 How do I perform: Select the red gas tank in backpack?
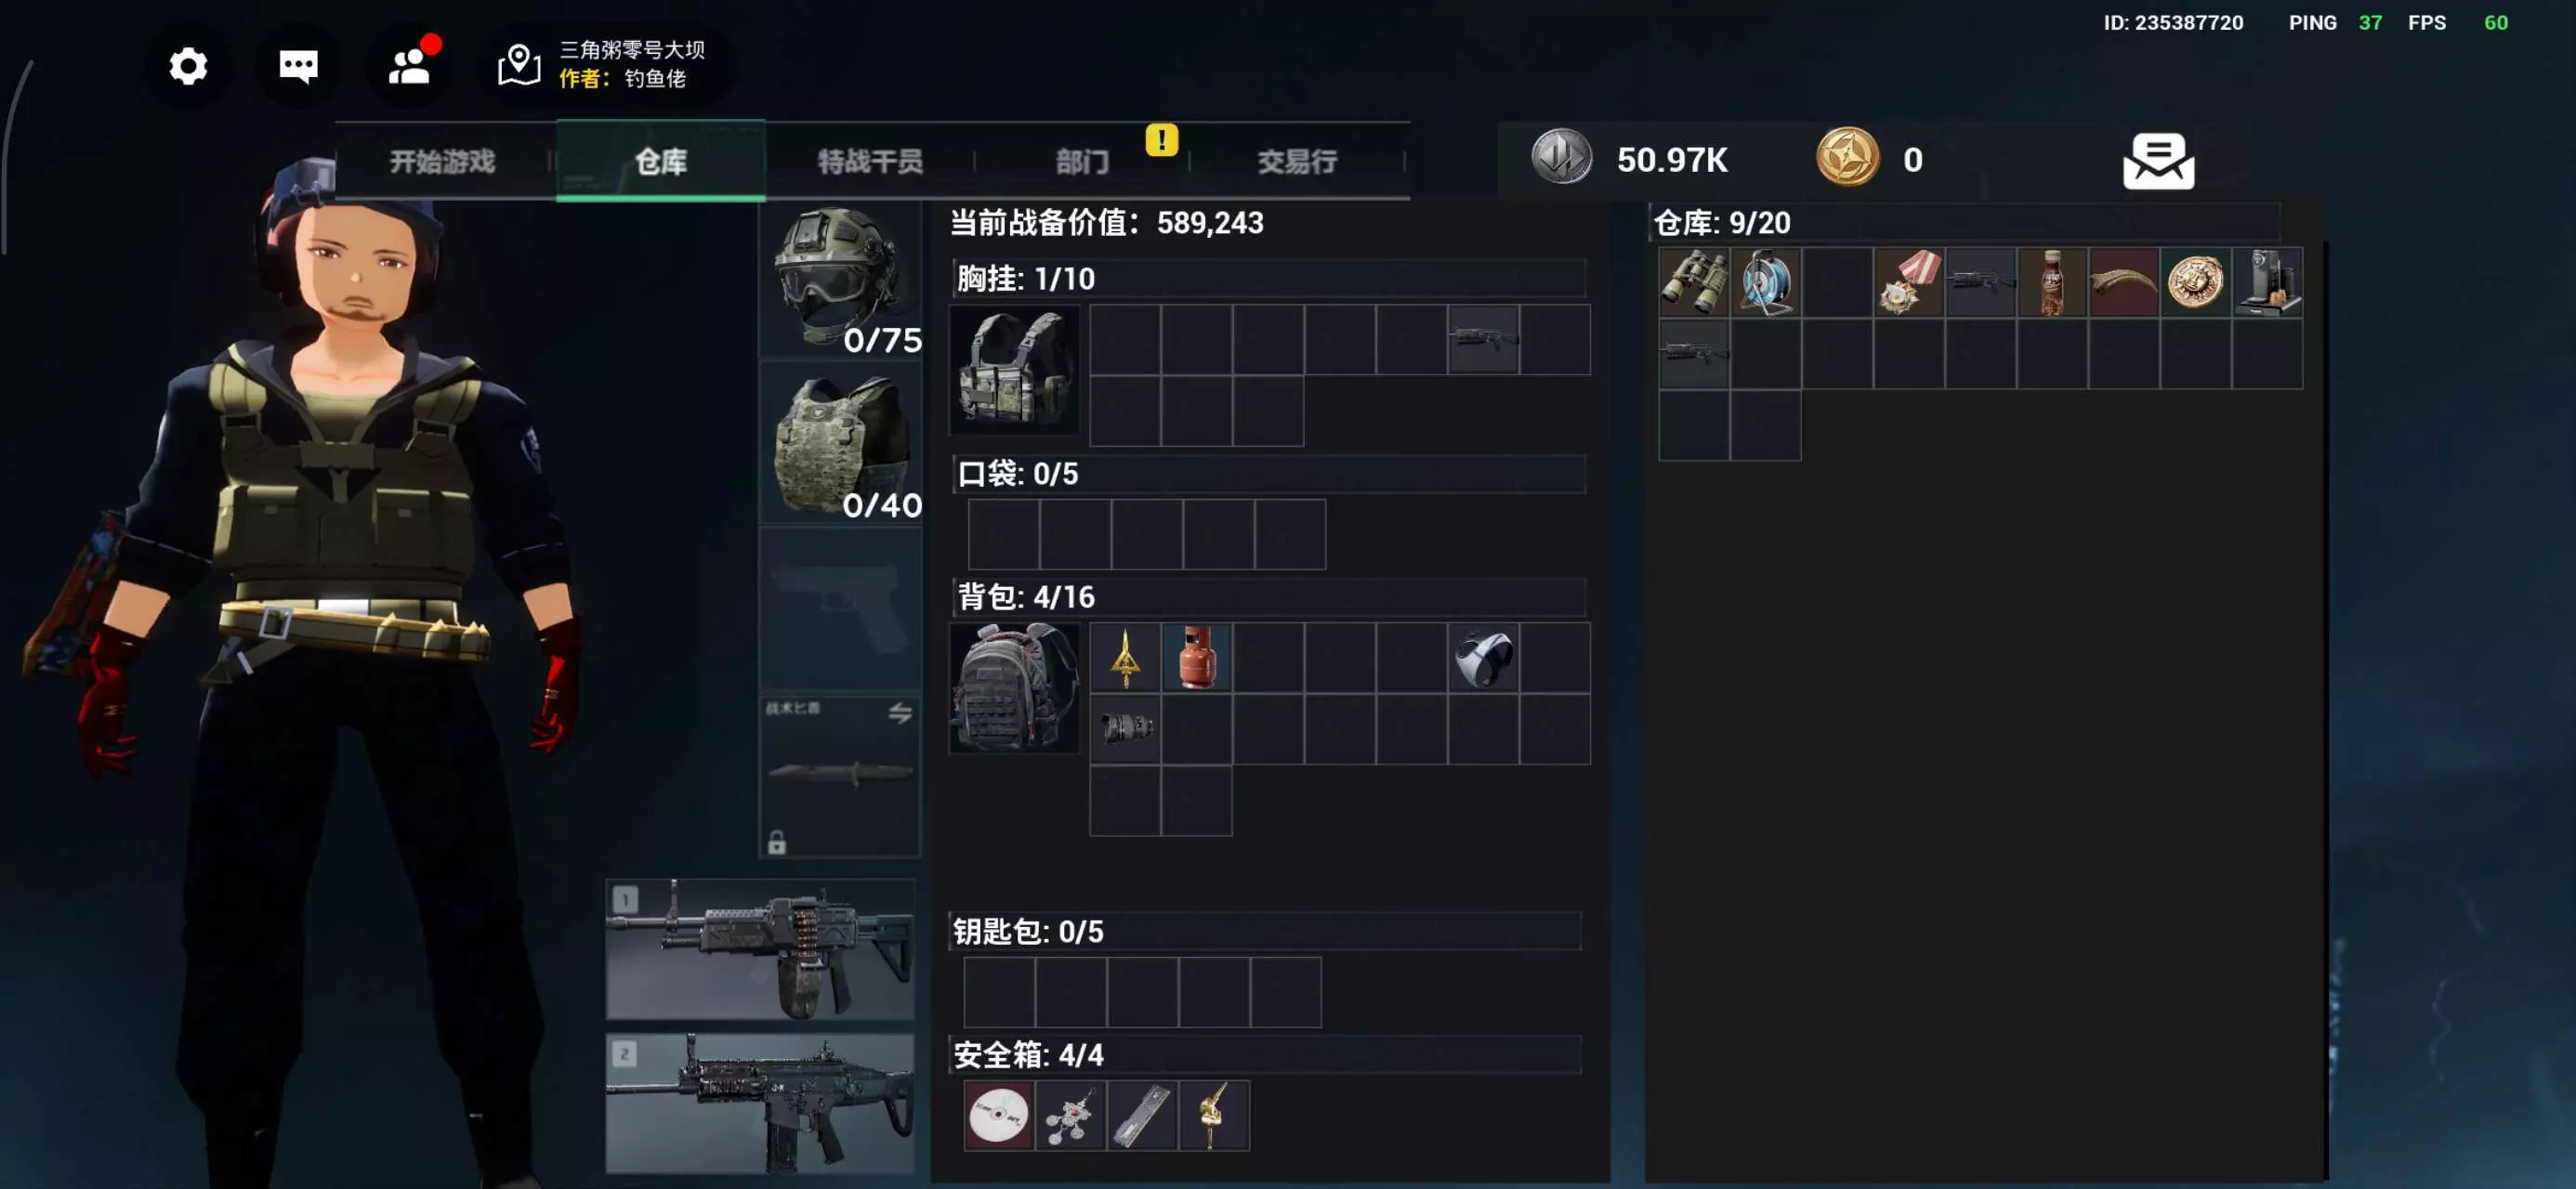click(x=1197, y=657)
